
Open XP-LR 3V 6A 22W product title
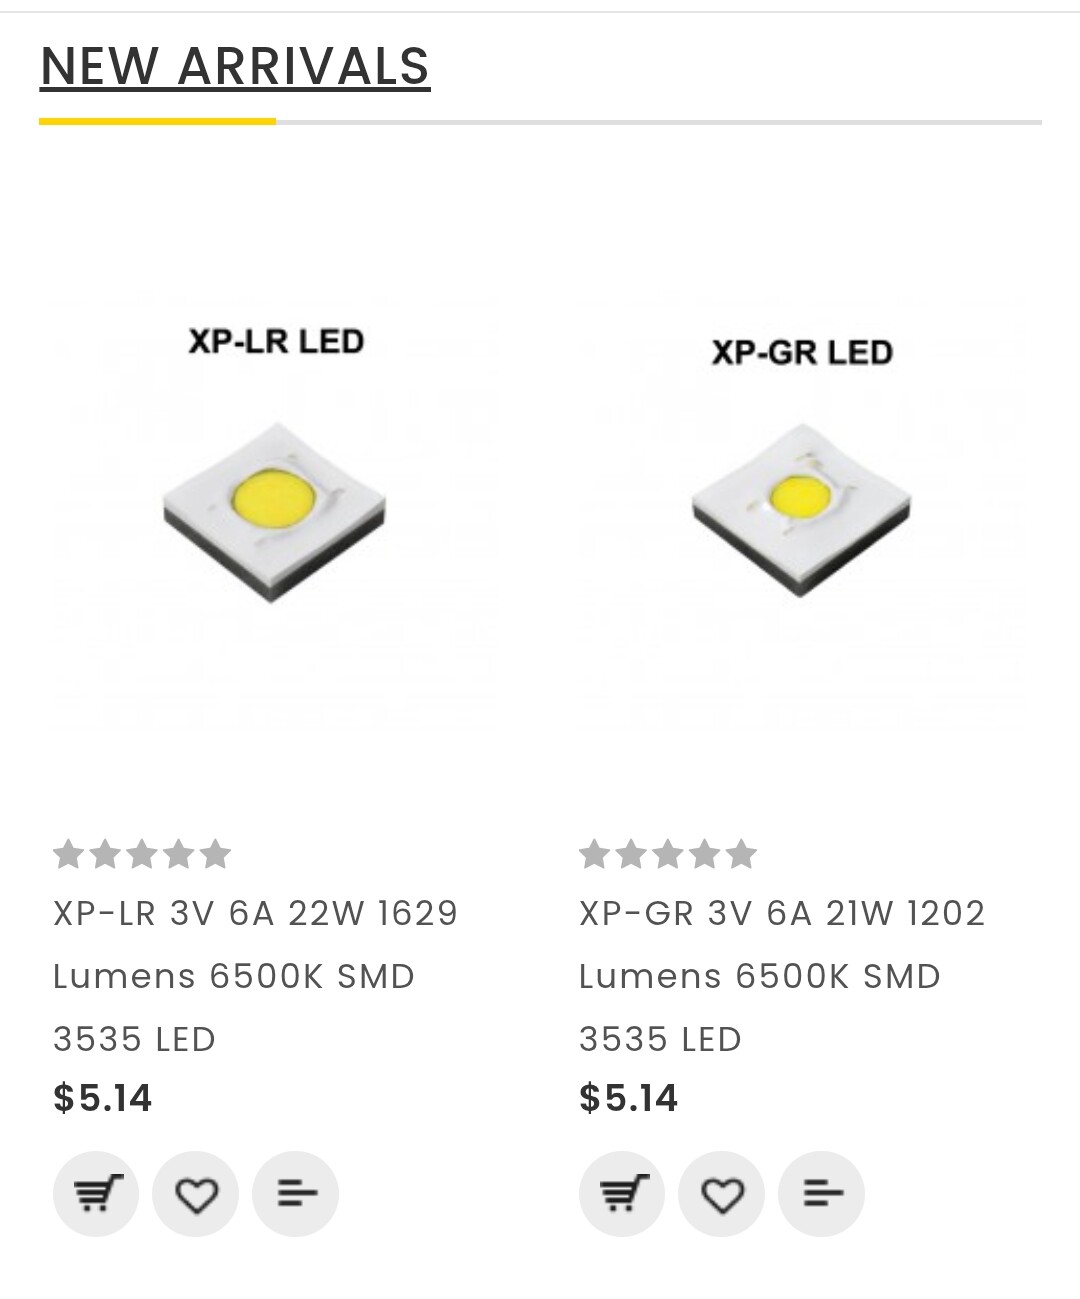[255, 976]
